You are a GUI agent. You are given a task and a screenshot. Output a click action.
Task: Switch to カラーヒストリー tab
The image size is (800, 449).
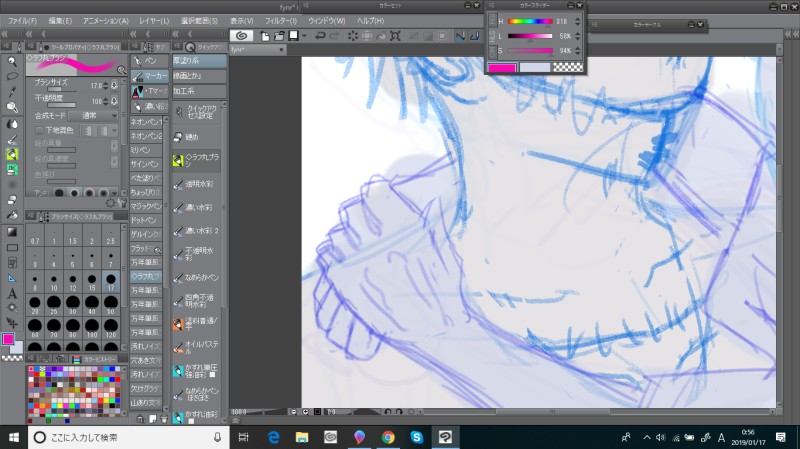click(94, 359)
